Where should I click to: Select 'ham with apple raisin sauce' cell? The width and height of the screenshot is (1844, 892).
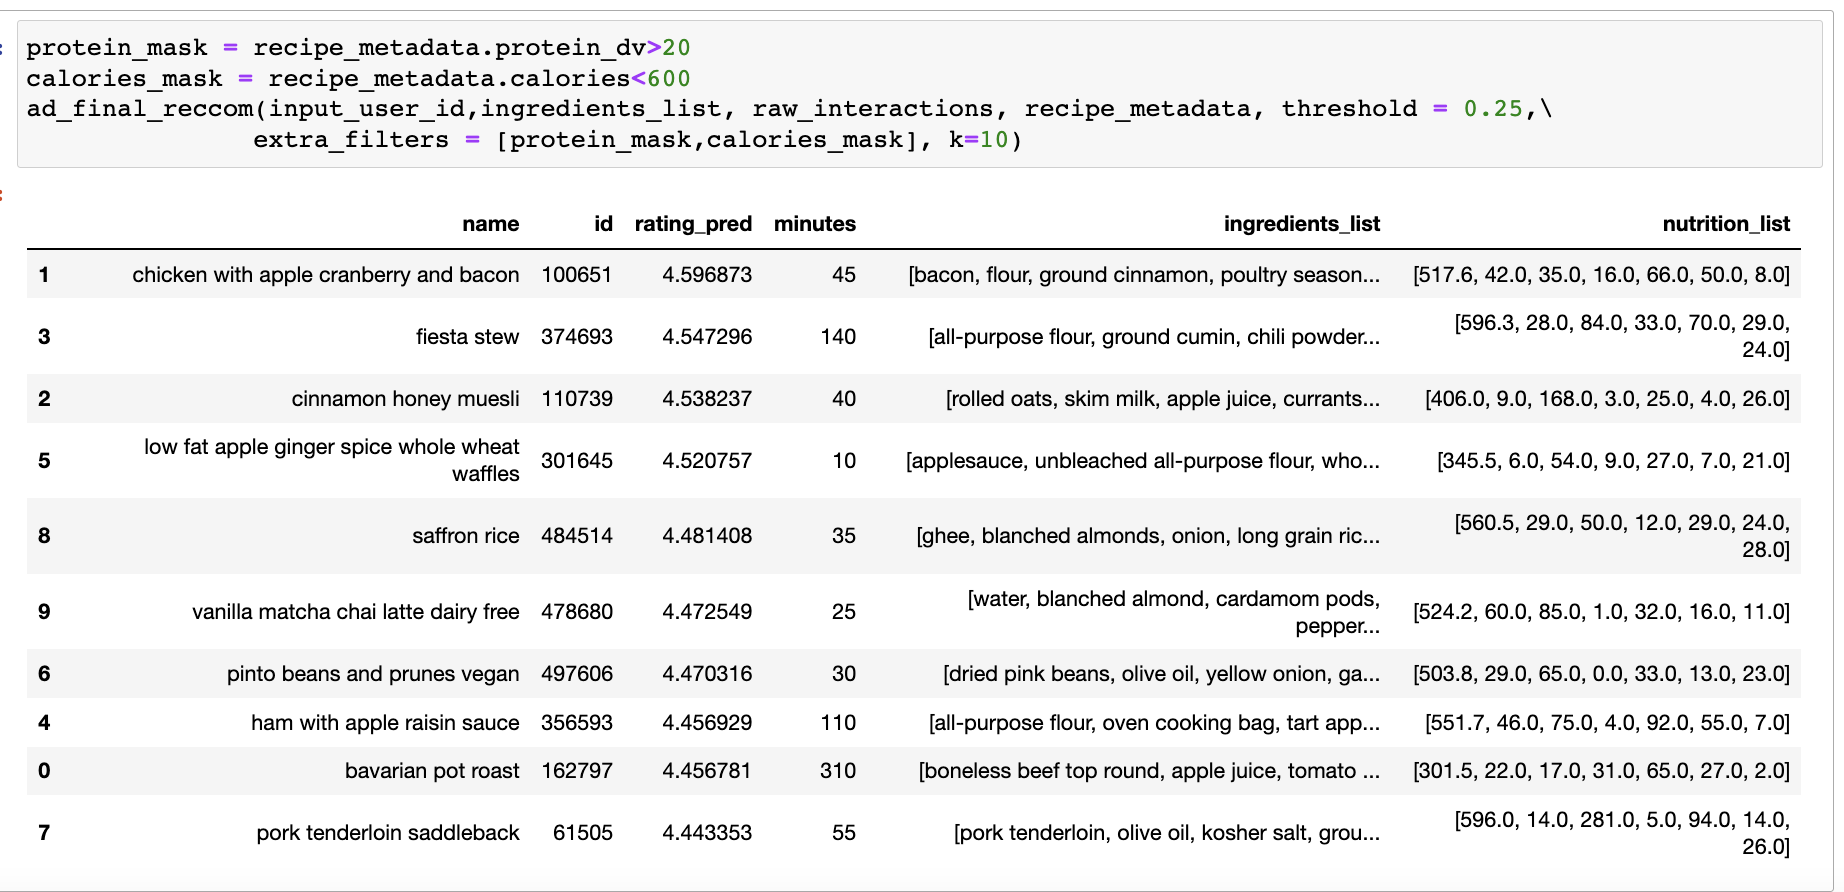click(x=385, y=723)
